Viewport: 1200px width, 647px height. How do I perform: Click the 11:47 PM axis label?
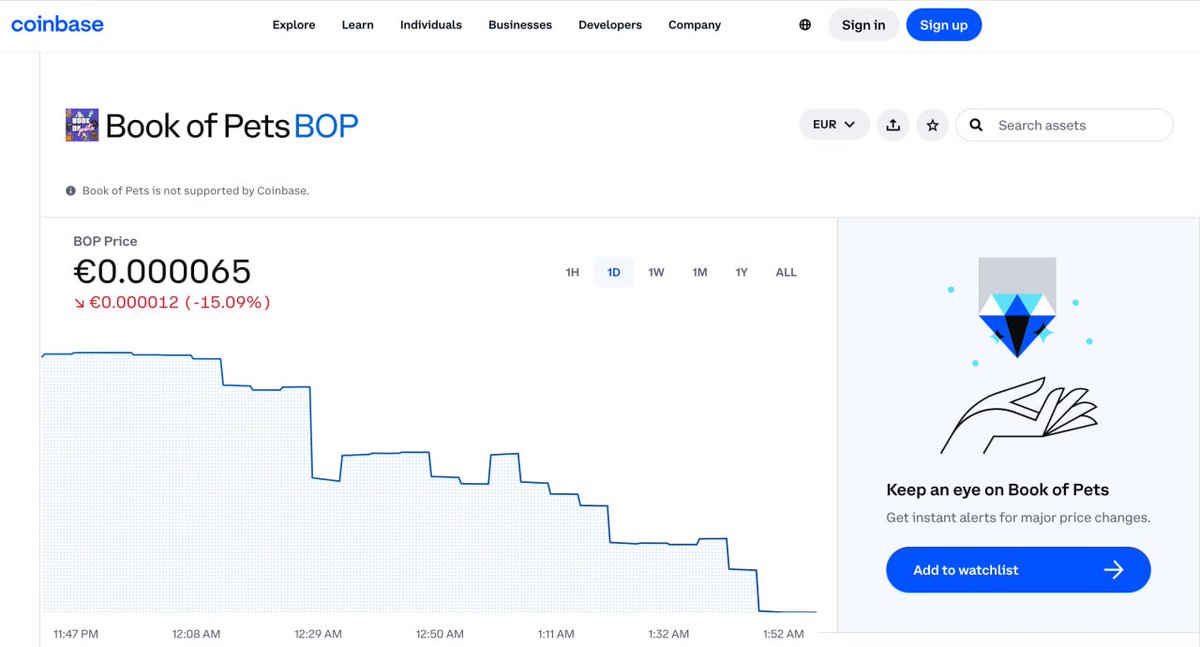75,634
